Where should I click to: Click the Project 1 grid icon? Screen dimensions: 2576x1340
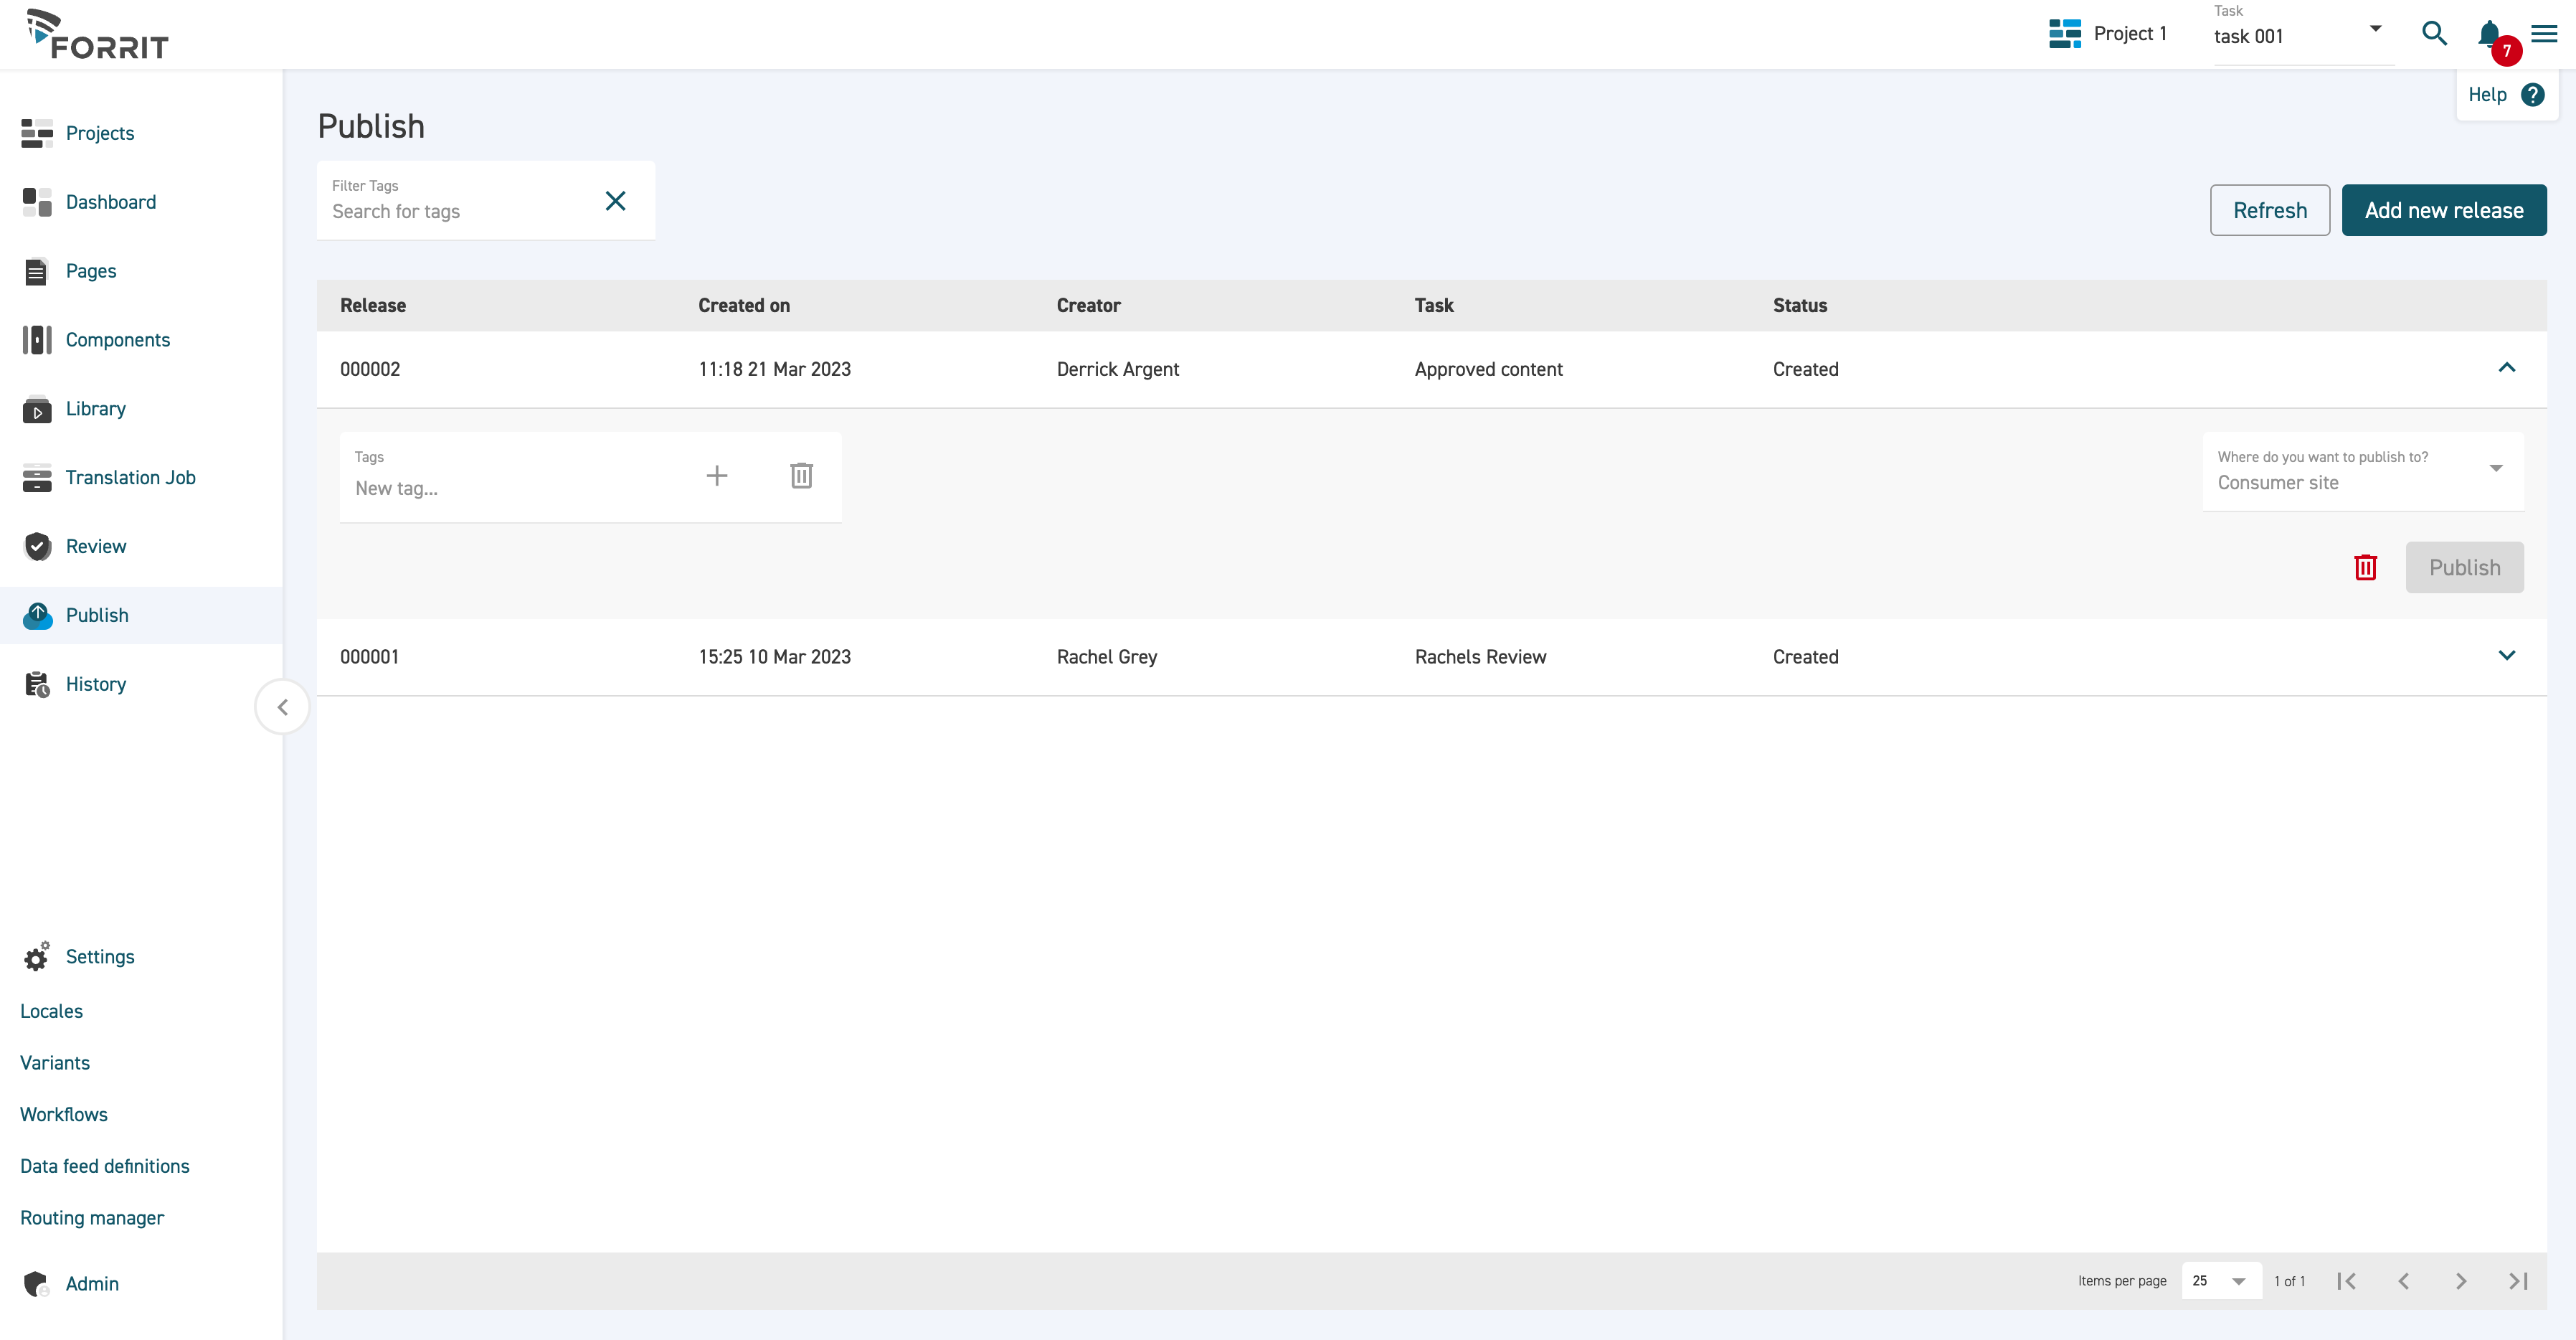(2064, 34)
